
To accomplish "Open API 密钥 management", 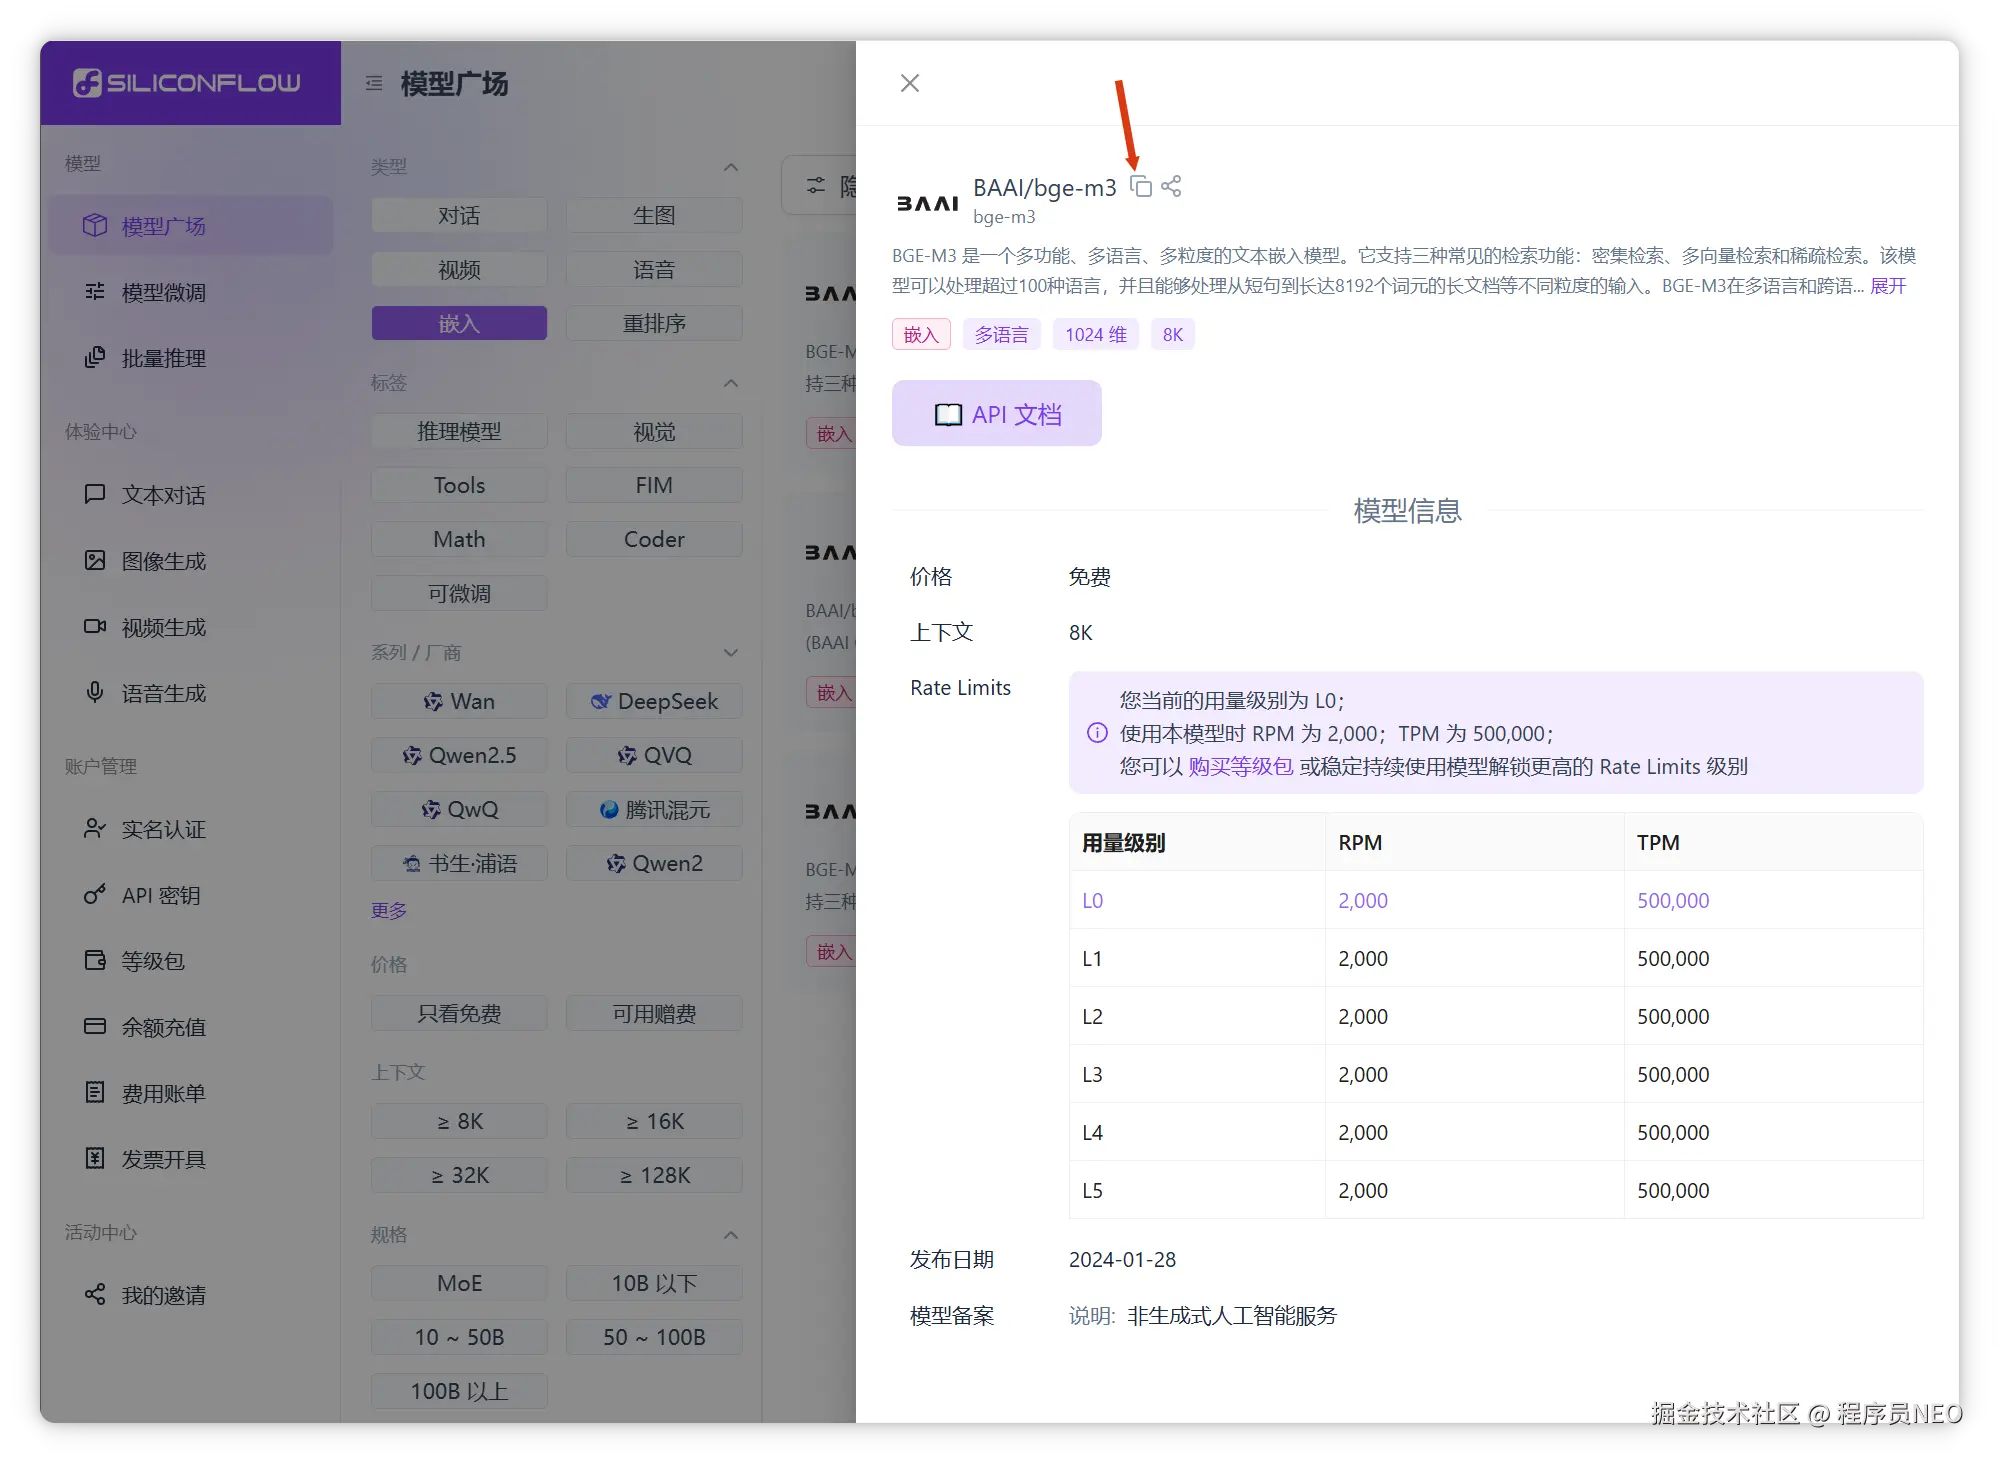I will (160, 895).
